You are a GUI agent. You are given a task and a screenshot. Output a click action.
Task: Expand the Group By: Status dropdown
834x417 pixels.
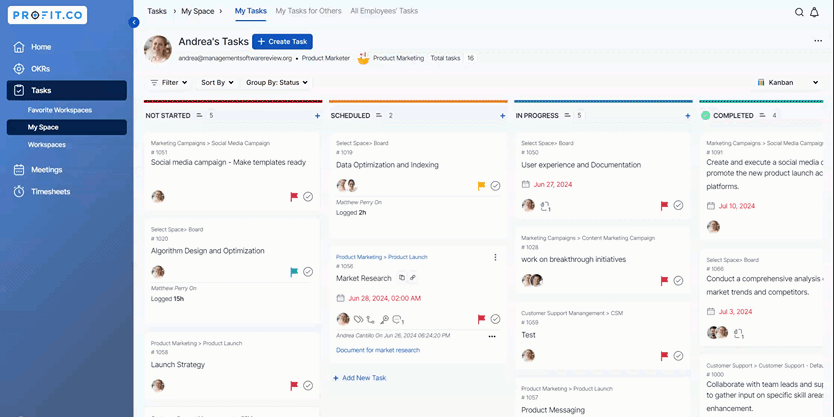[277, 83]
